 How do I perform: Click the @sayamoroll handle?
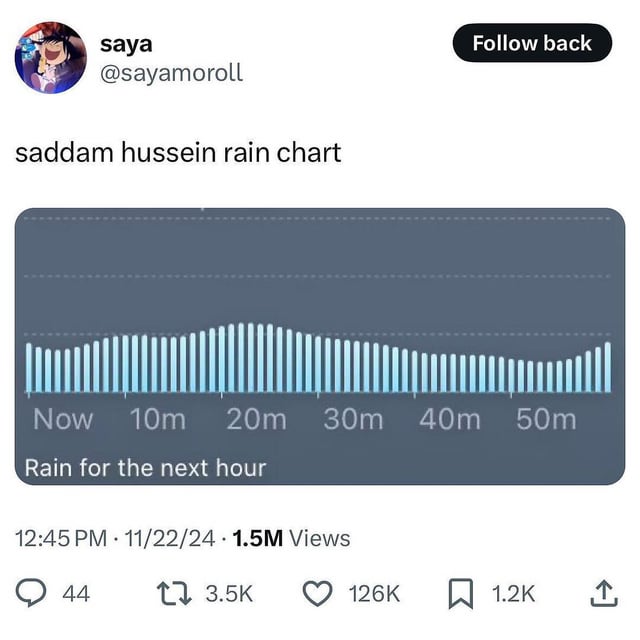tap(171, 73)
